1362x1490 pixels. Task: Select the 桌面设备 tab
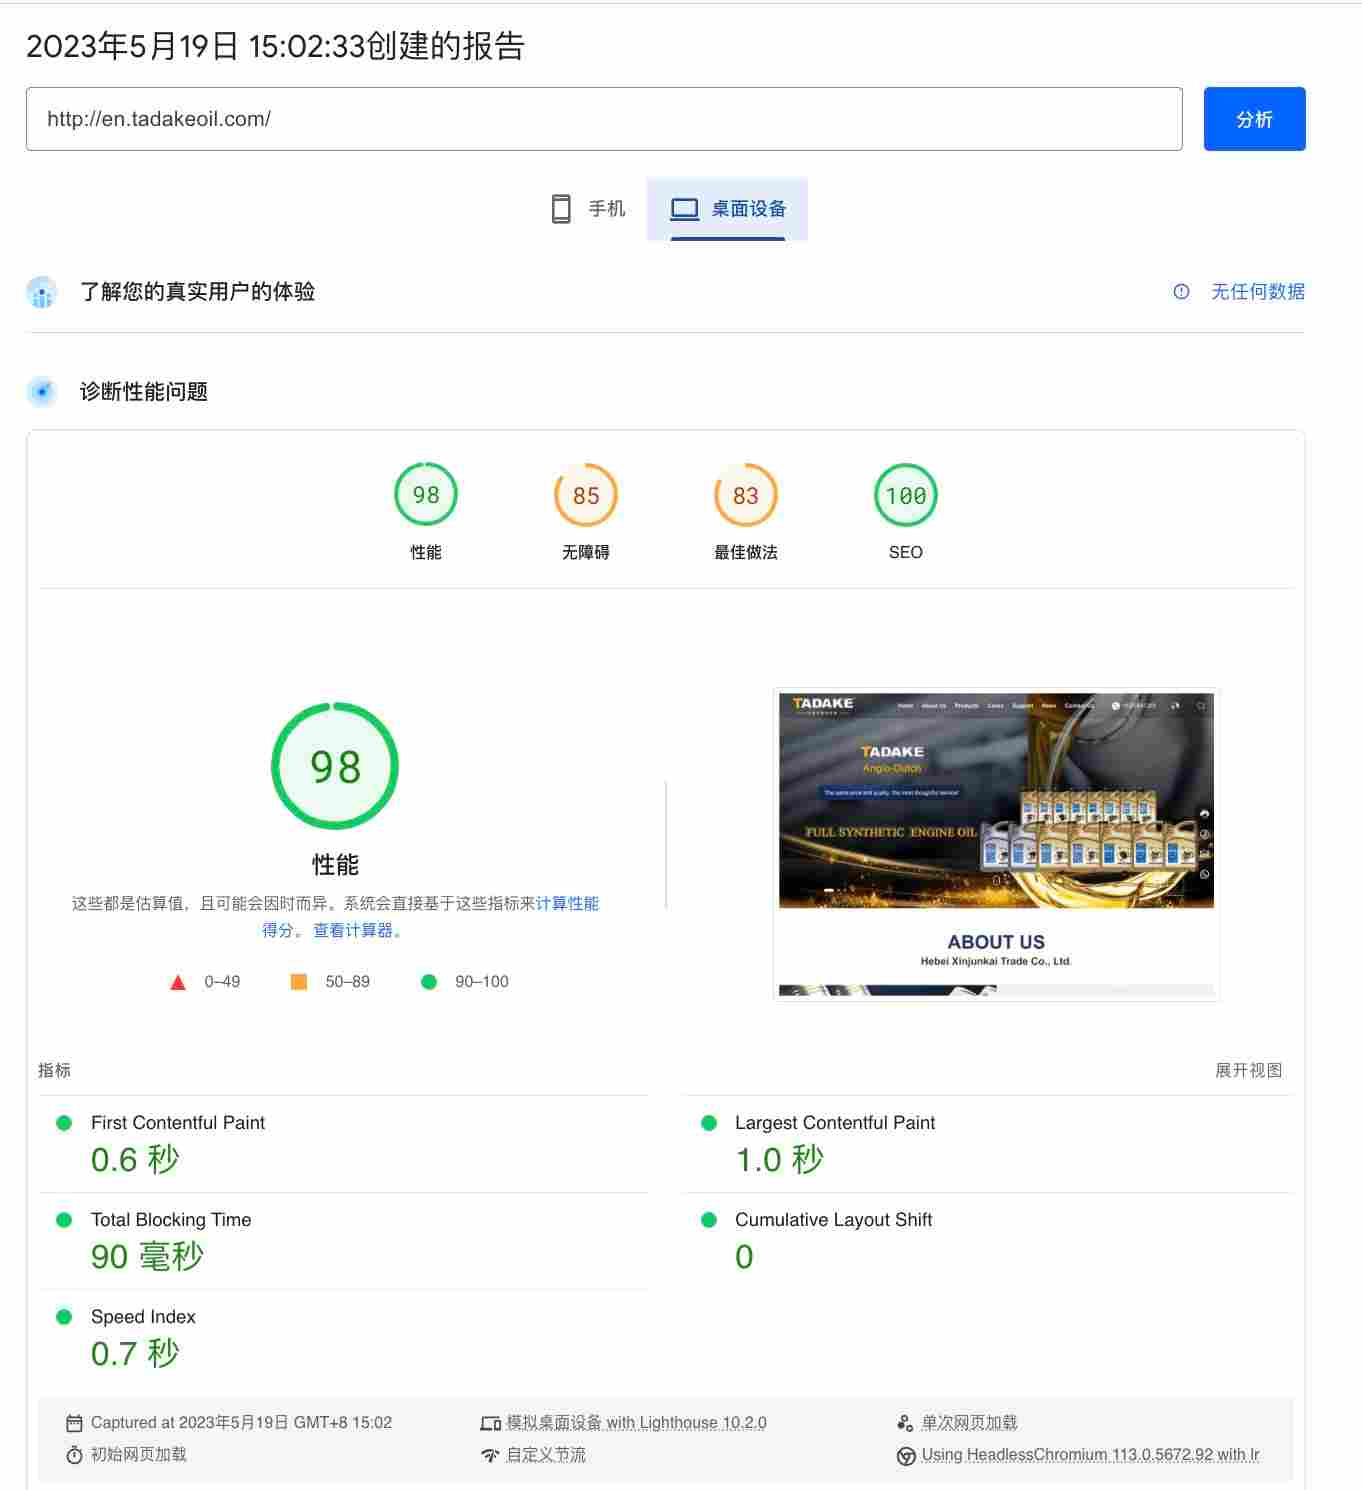pos(729,209)
